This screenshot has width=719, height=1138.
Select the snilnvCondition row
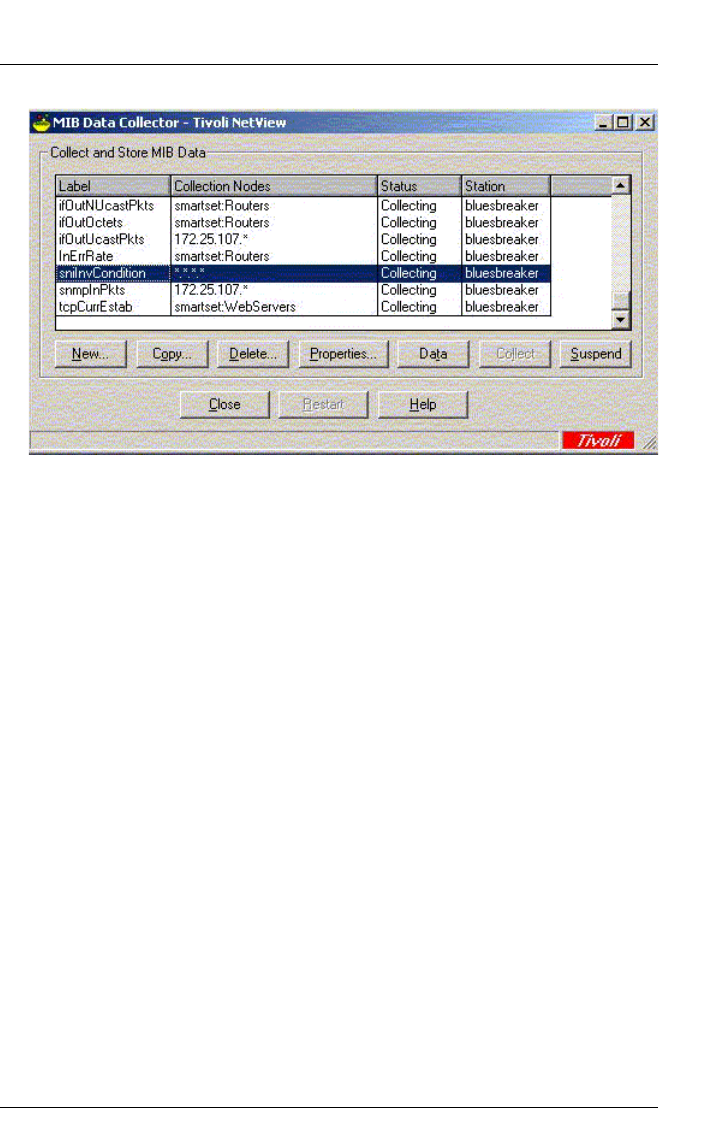coord(303,274)
